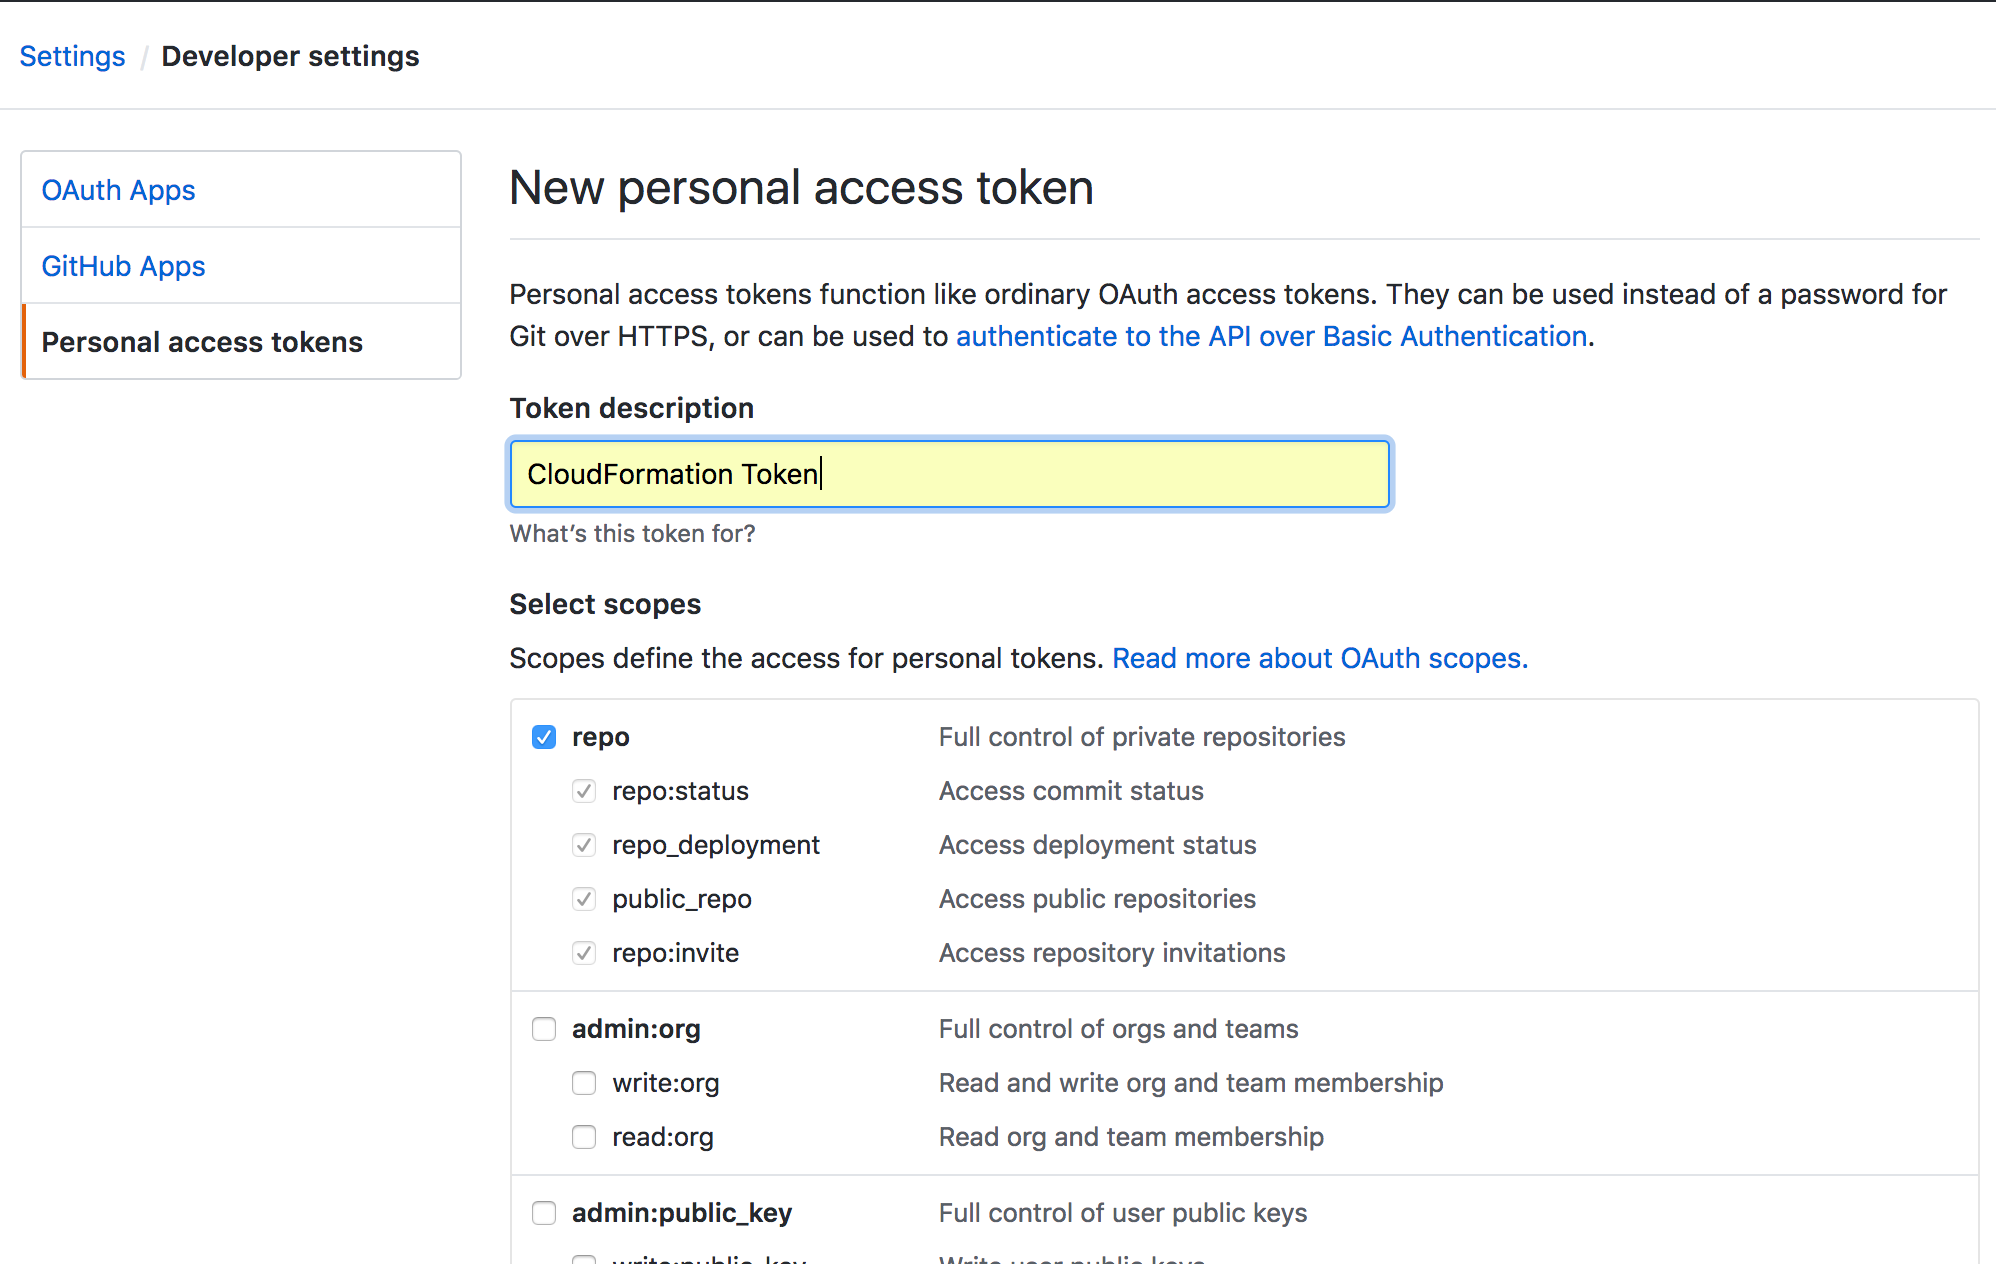Check the admin:public_key scope
Screen dimensions: 1996x1264
pos(544,1213)
